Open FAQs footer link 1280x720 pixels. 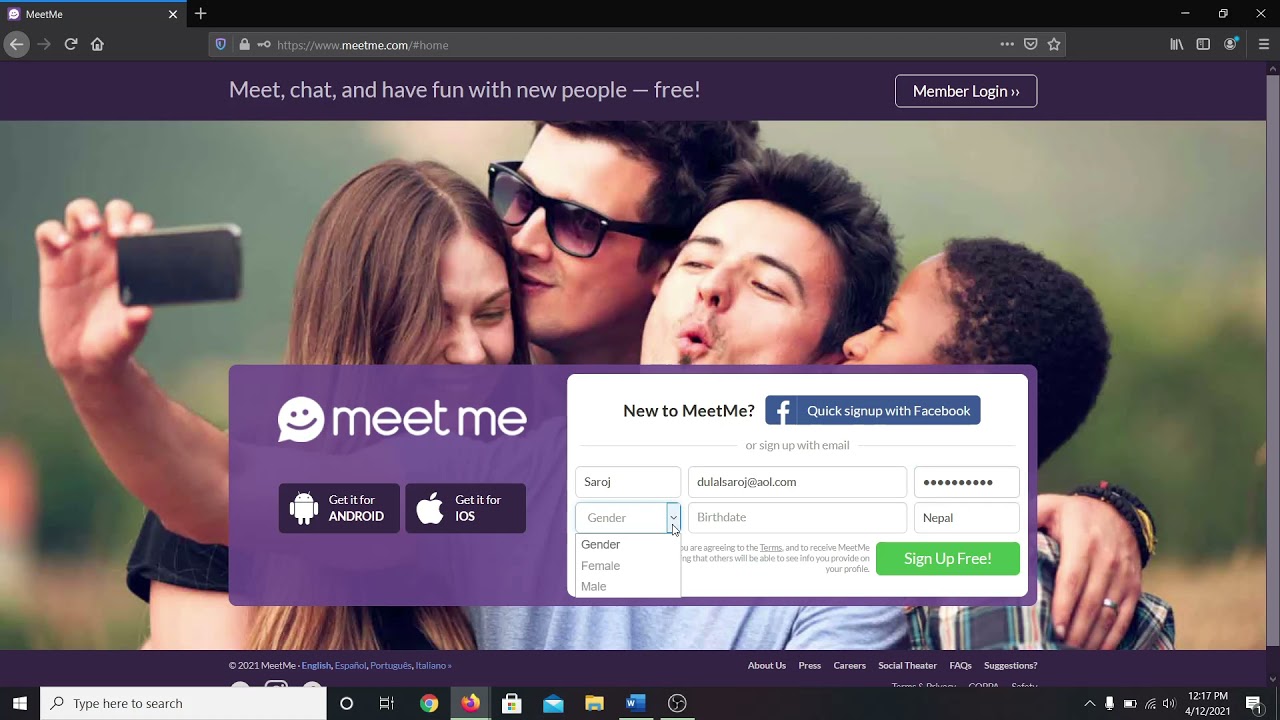pyautogui.click(x=961, y=666)
